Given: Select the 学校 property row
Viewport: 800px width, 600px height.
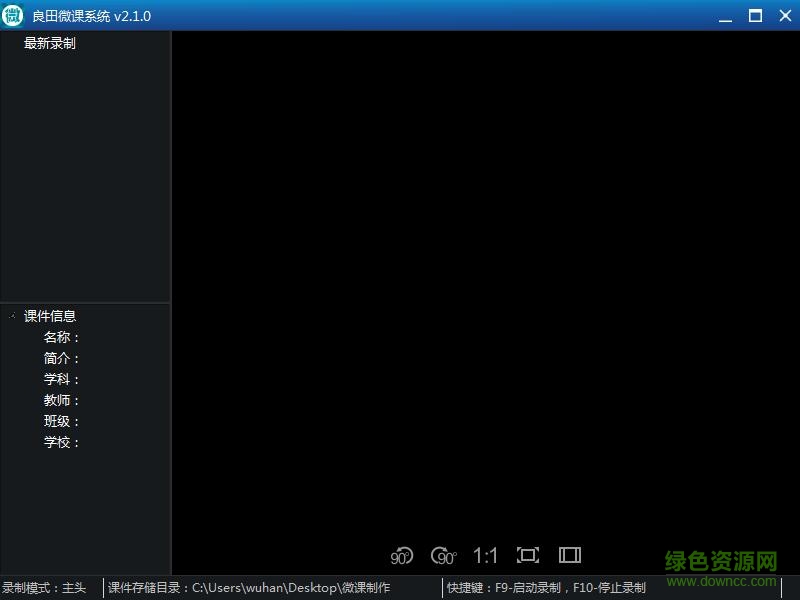Looking at the screenshot, I should pyautogui.click(x=62, y=442).
